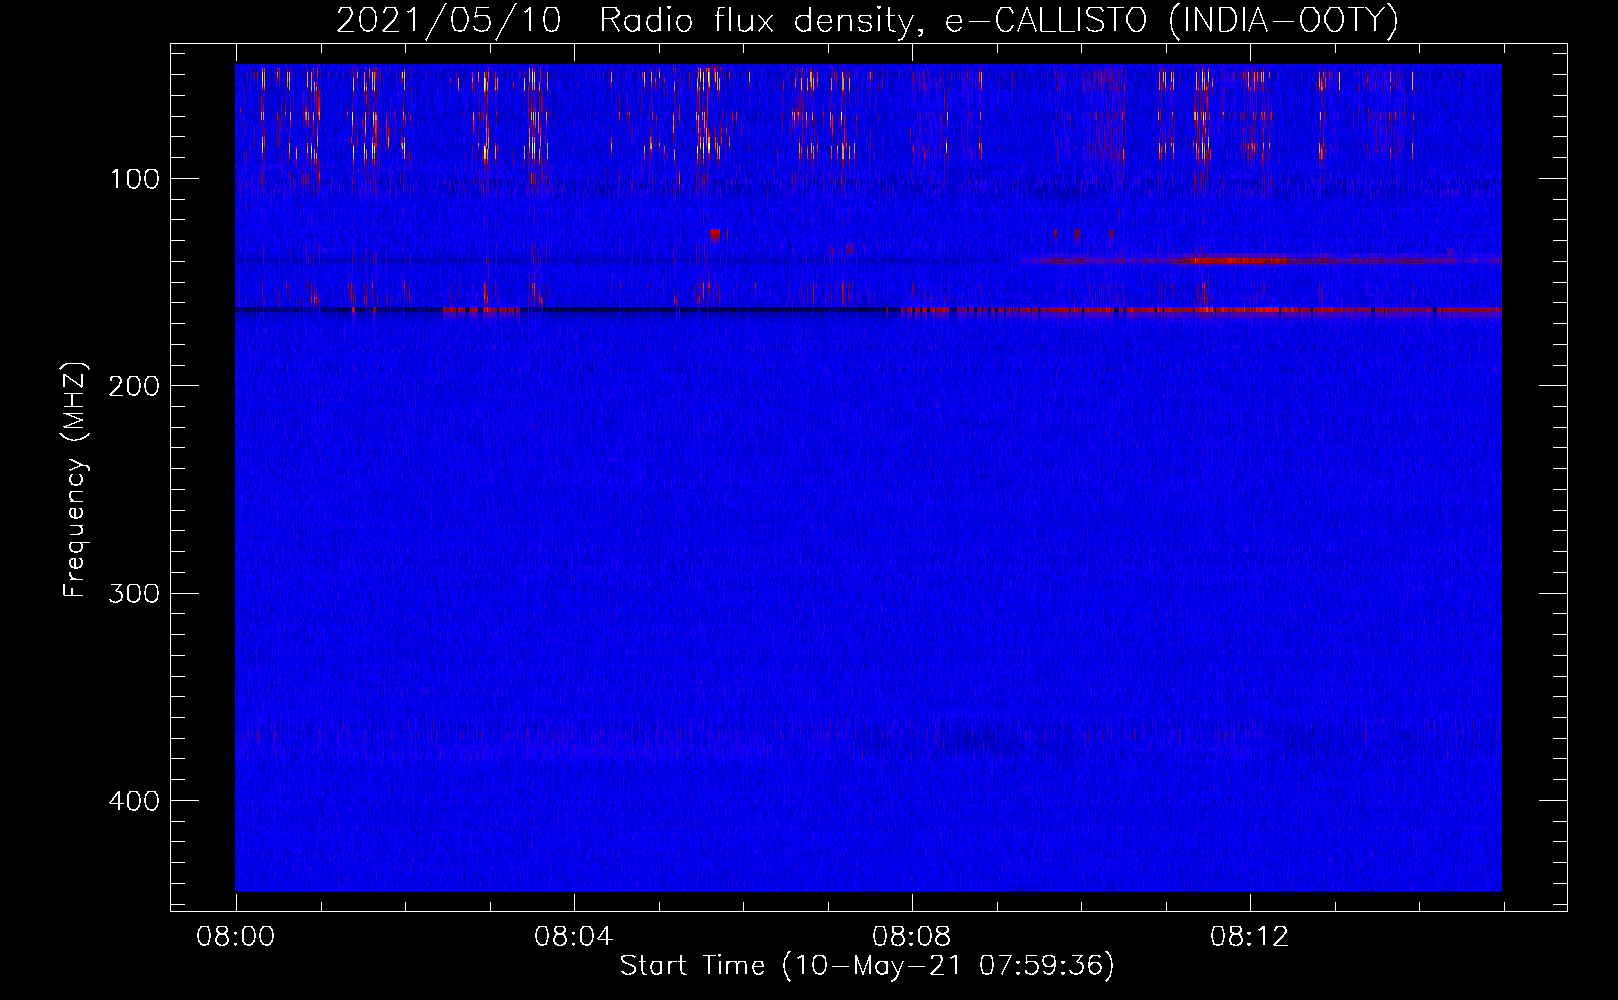The width and height of the screenshot is (1618, 1000).
Task: Click the 'Start Time (10-May-21 07:59:36)' label
Action: pos(867,966)
